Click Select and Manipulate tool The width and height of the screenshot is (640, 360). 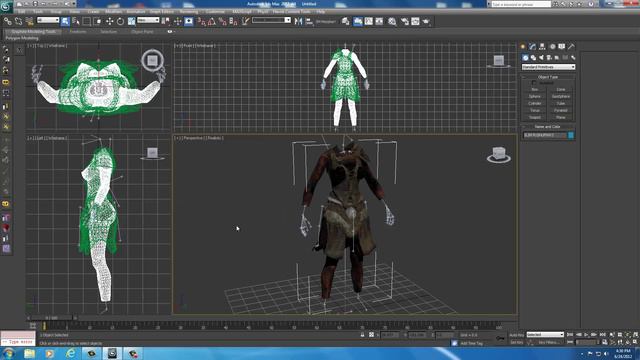178,21
